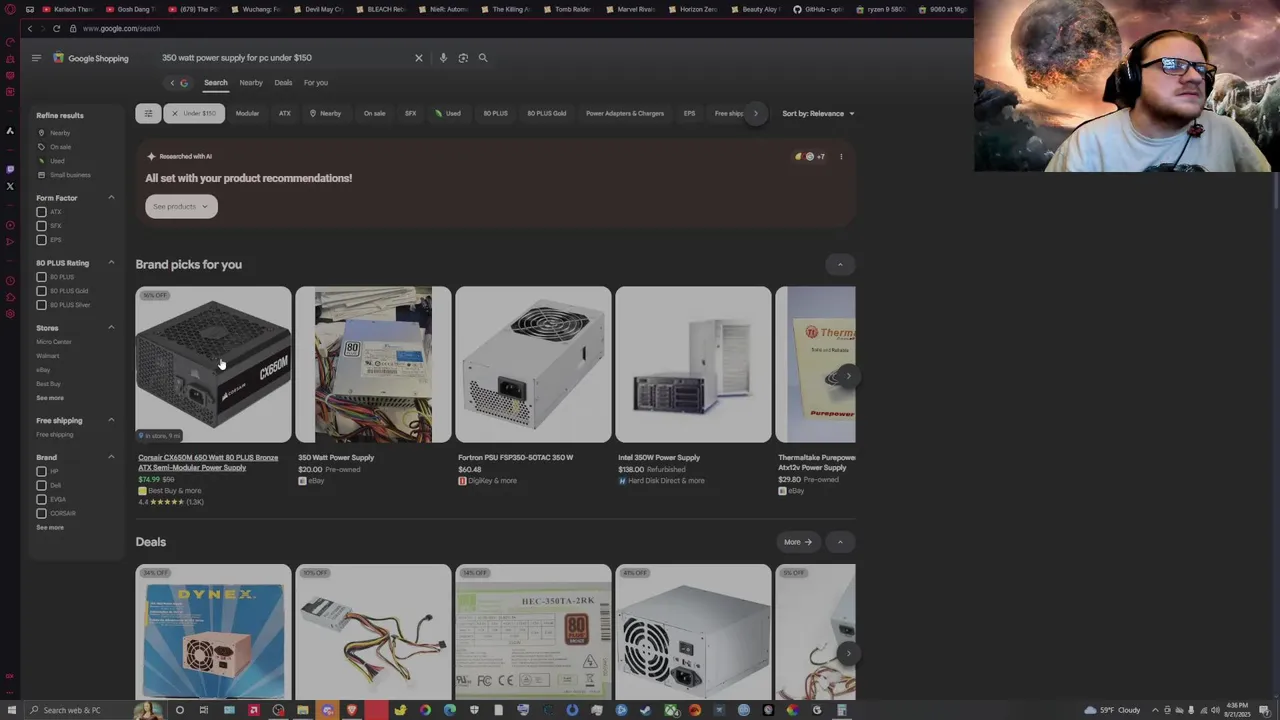
Task: Click the Opera GX logo icon
Action: pos(10,9)
